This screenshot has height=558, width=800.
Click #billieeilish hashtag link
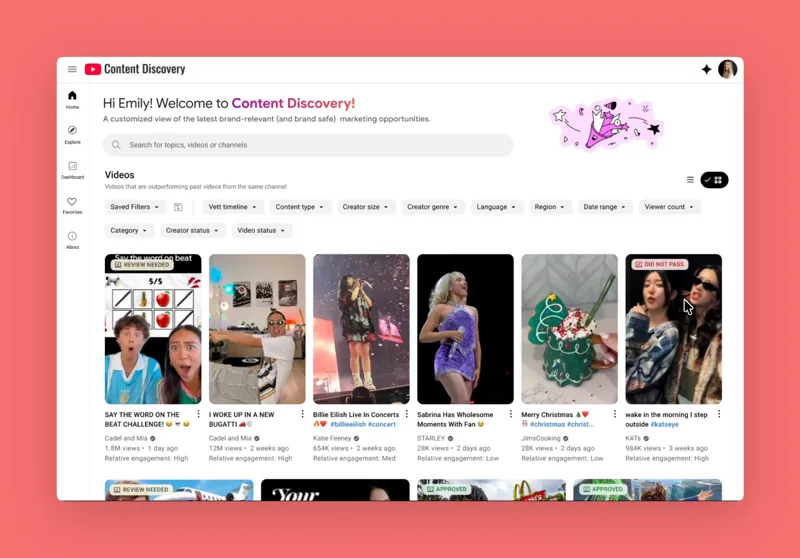[348, 424]
